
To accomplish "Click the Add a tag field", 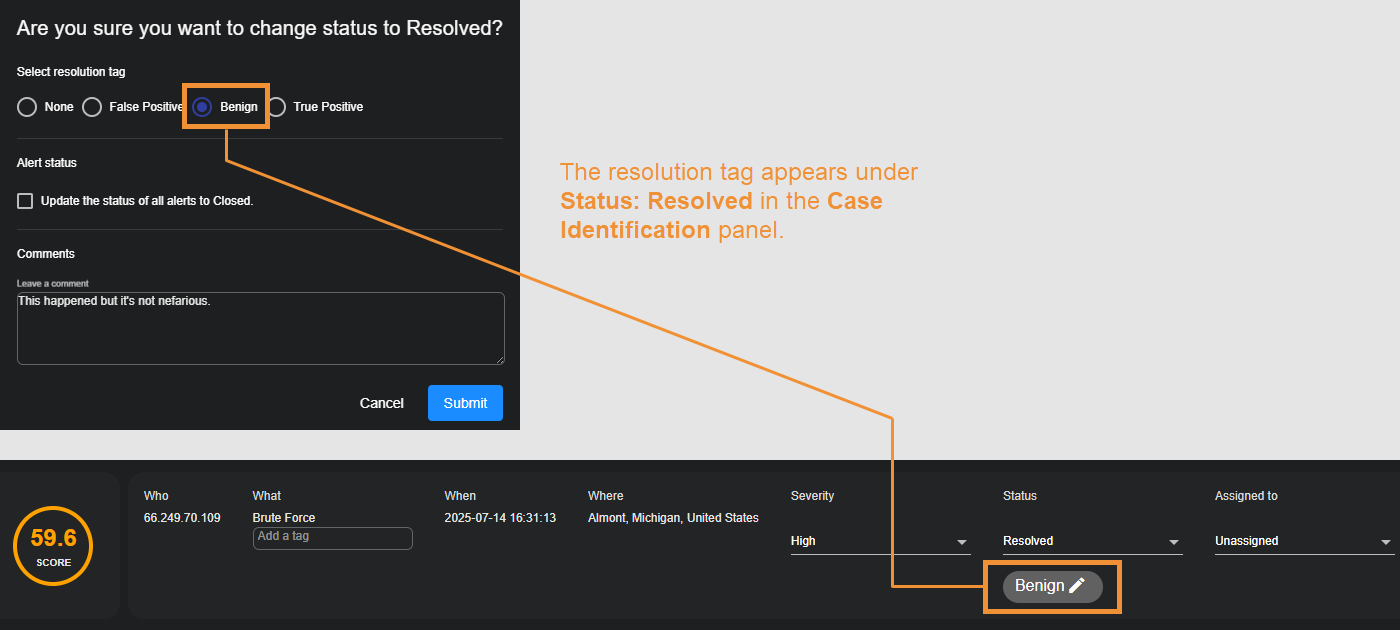I will [332, 538].
